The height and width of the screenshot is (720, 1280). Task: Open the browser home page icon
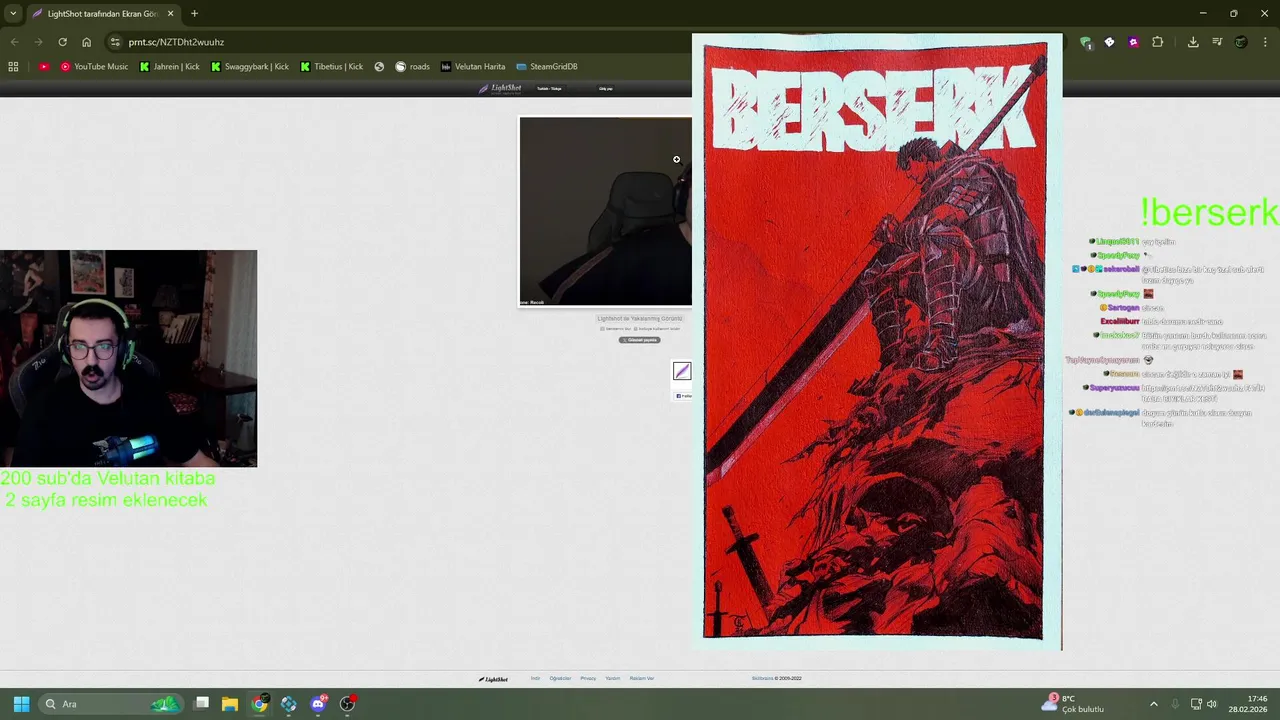(x=86, y=42)
